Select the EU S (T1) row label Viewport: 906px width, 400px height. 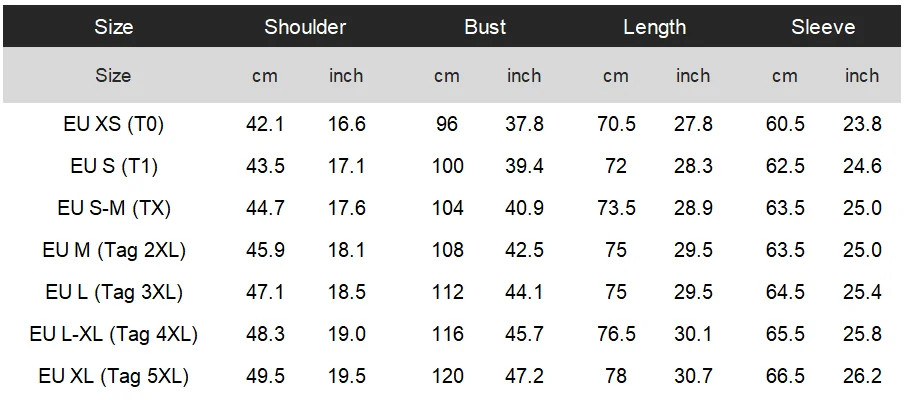114,166
